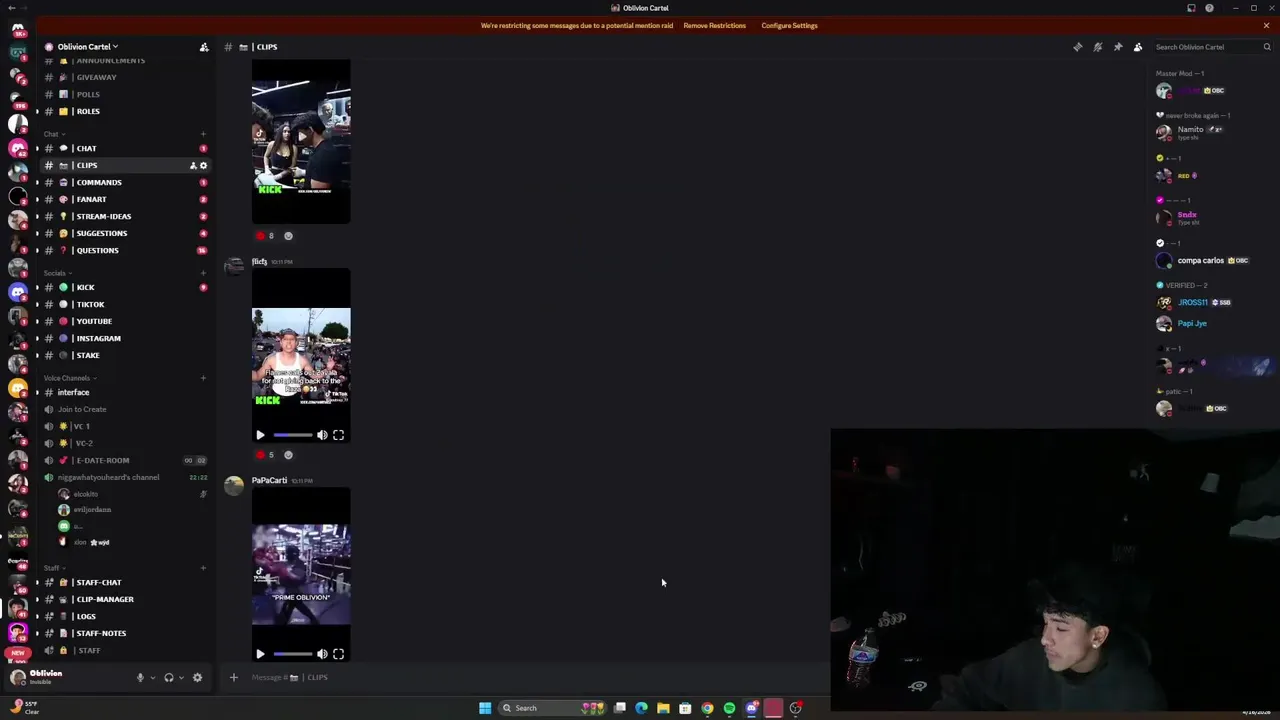This screenshot has width=1280, height=720.
Task: Open the FANART channel
Action: pyautogui.click(x=125, y=199)
